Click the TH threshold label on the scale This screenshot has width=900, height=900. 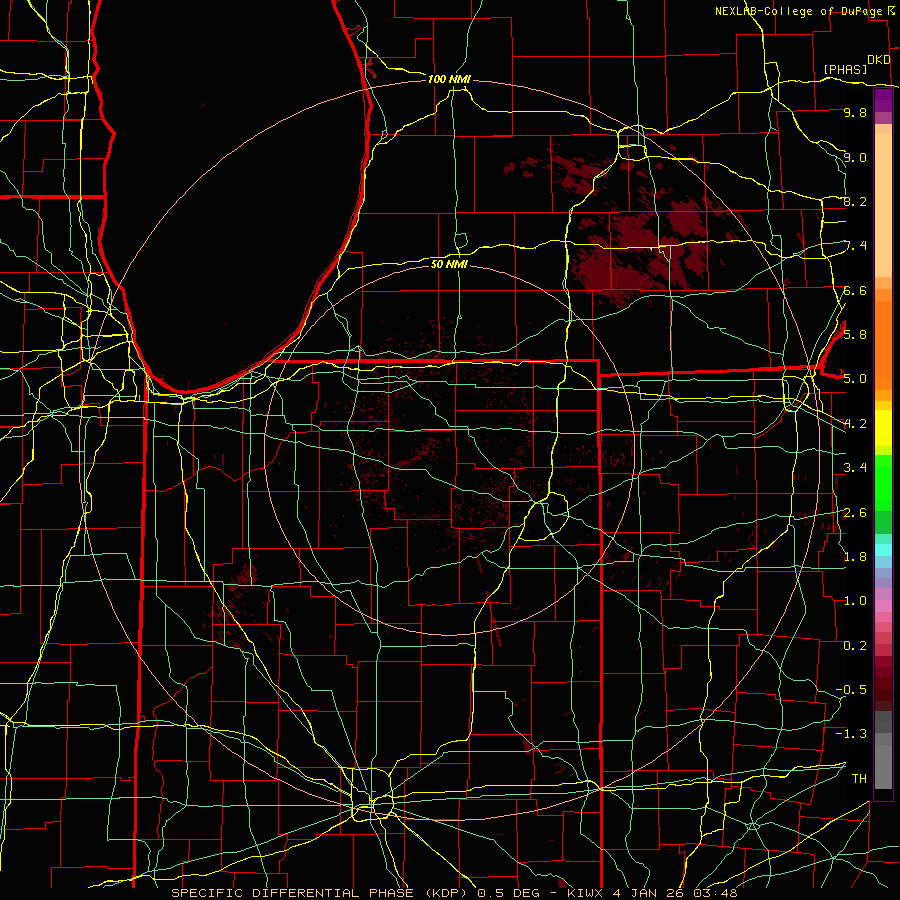tap(859, 778)
